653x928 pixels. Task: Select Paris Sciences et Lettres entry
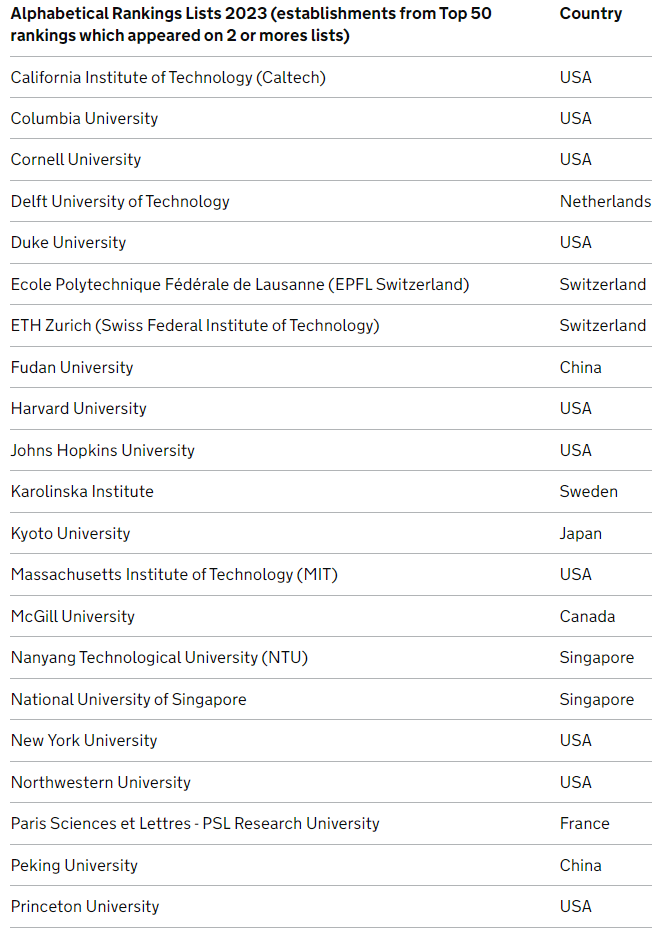click(x=195, y=824)
